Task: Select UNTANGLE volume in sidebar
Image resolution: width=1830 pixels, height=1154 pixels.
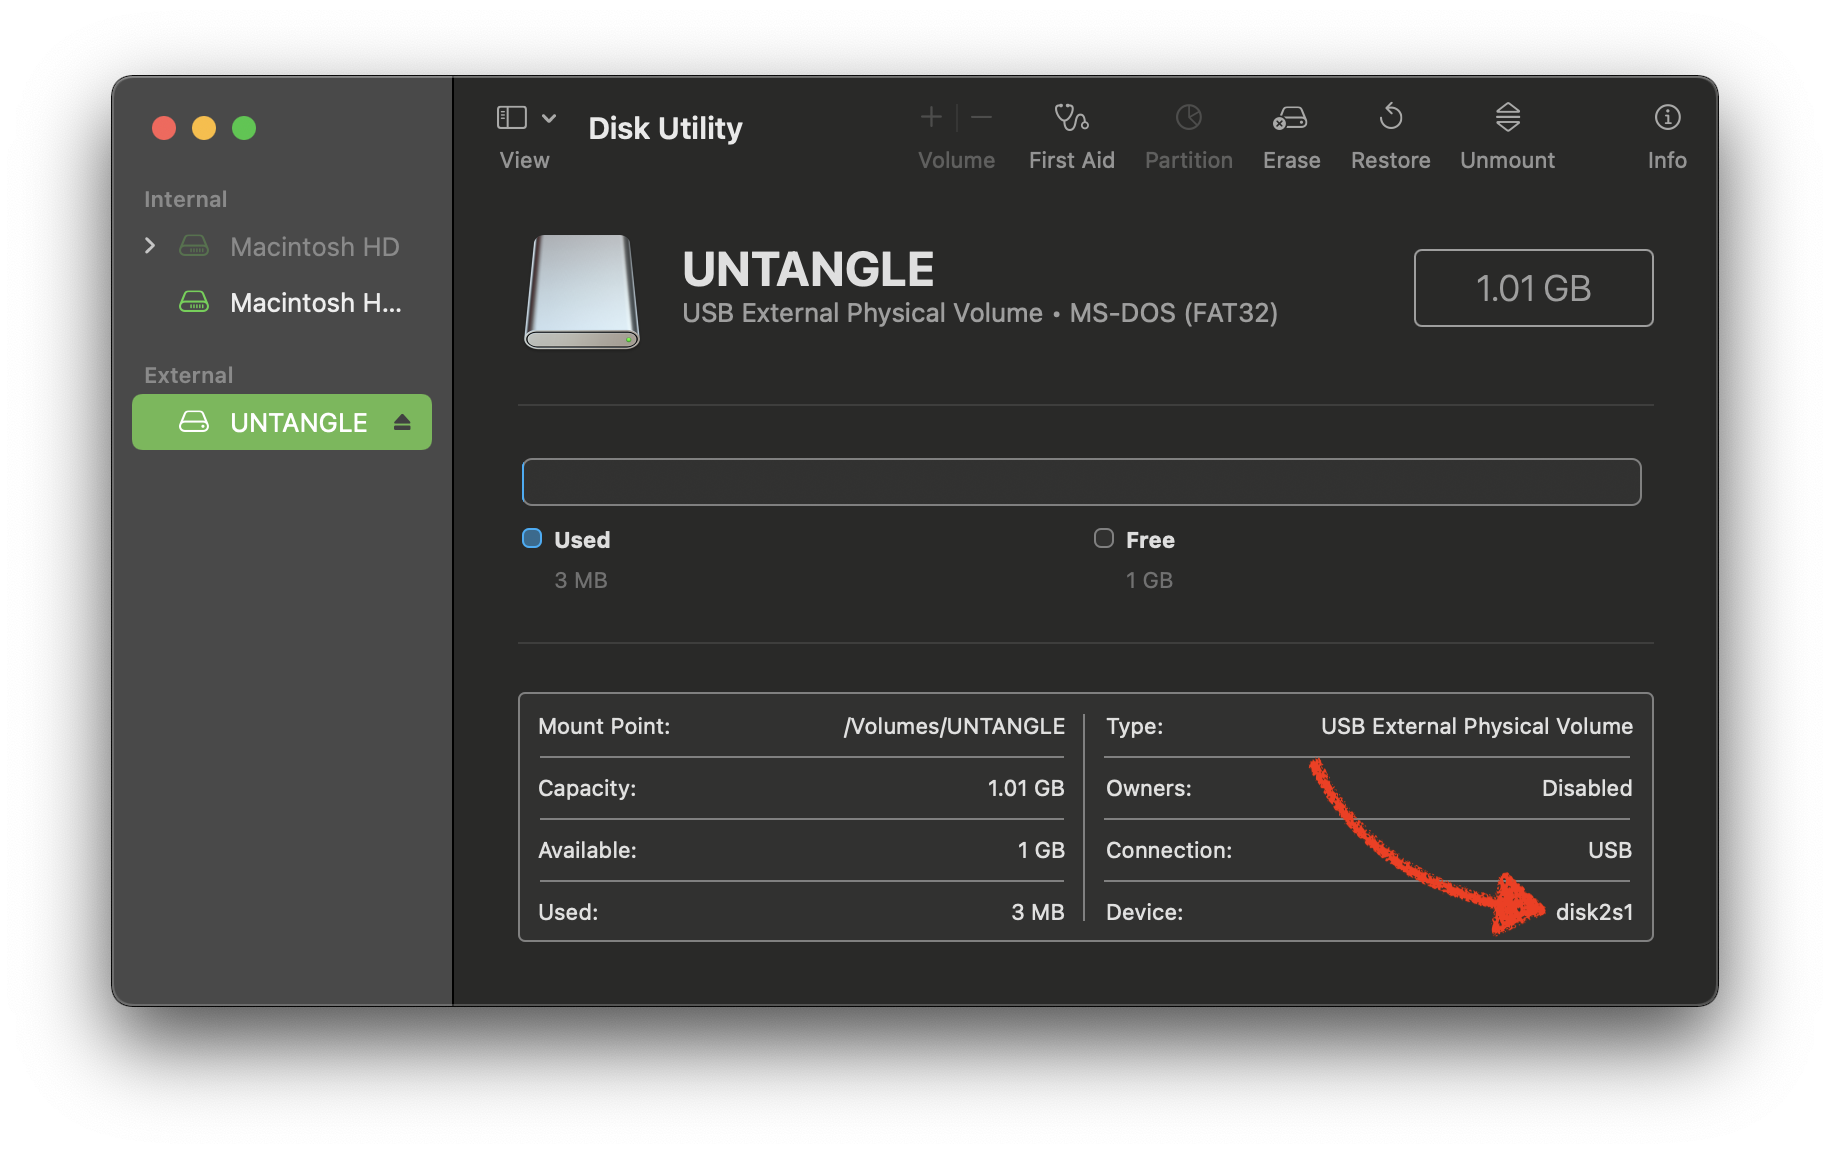Action: coord(282,422)
